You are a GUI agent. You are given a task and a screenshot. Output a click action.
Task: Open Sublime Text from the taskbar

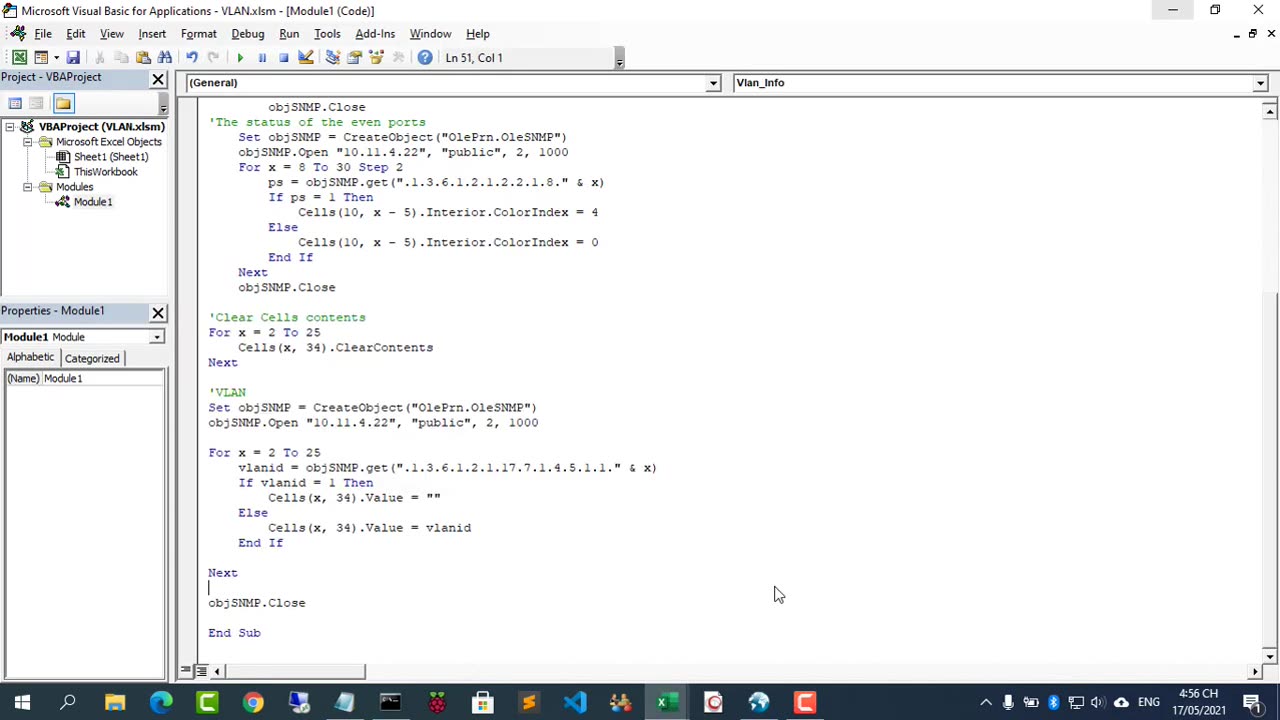(529, 703)
